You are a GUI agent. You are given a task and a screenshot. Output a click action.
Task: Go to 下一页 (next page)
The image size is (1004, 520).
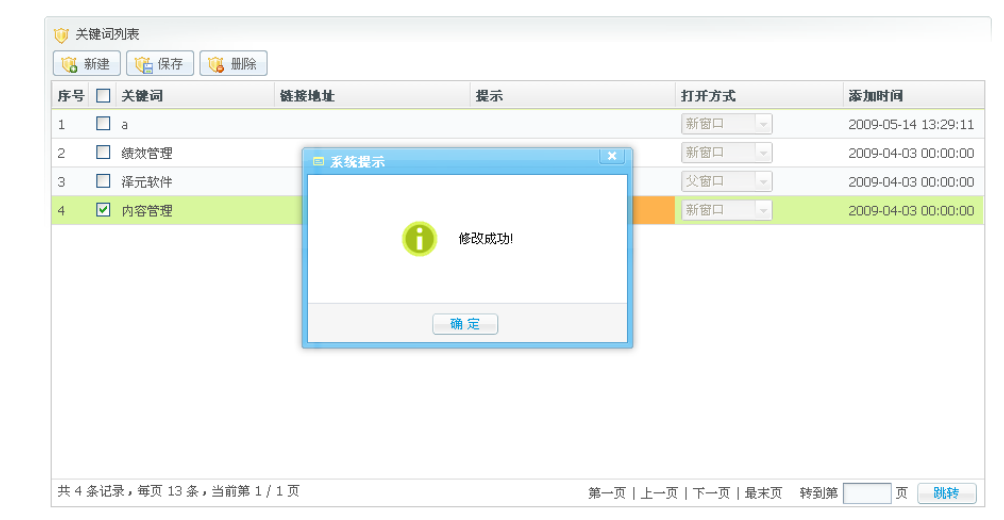[711, 493]
